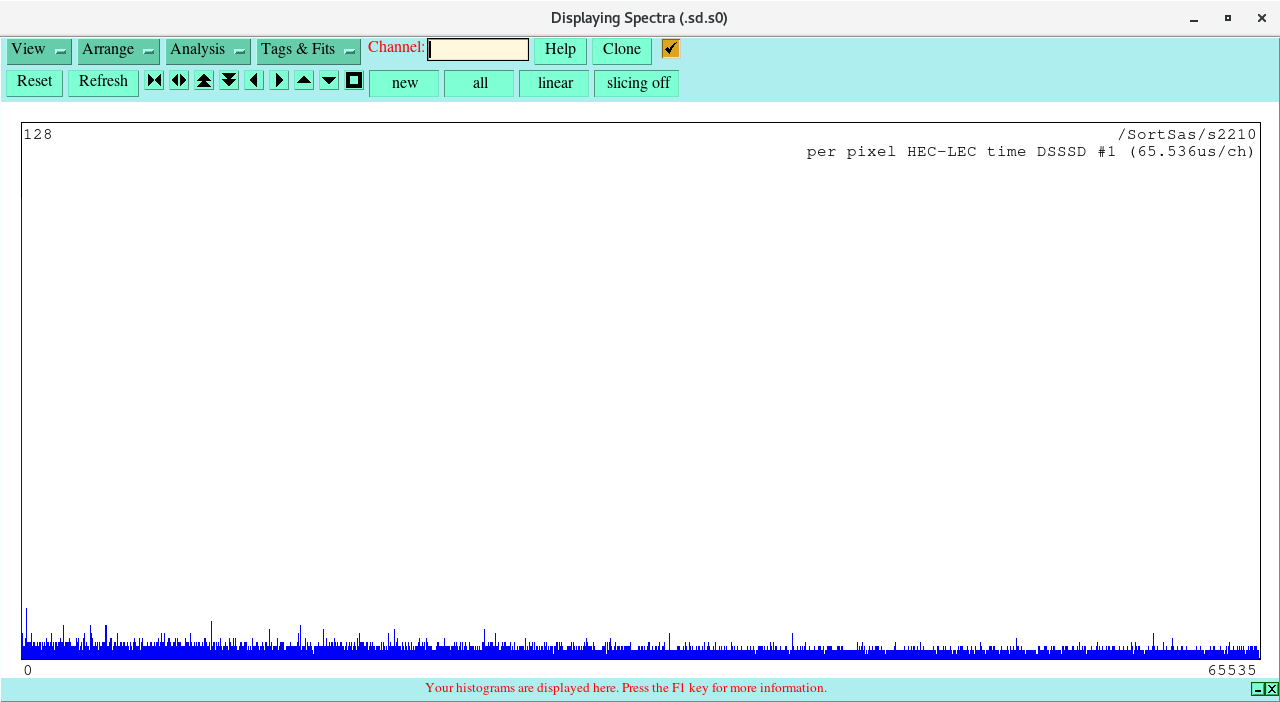Click the double up arrow icon
Viewport: 1280px width, 702px height.
click(x=204, y=80)
